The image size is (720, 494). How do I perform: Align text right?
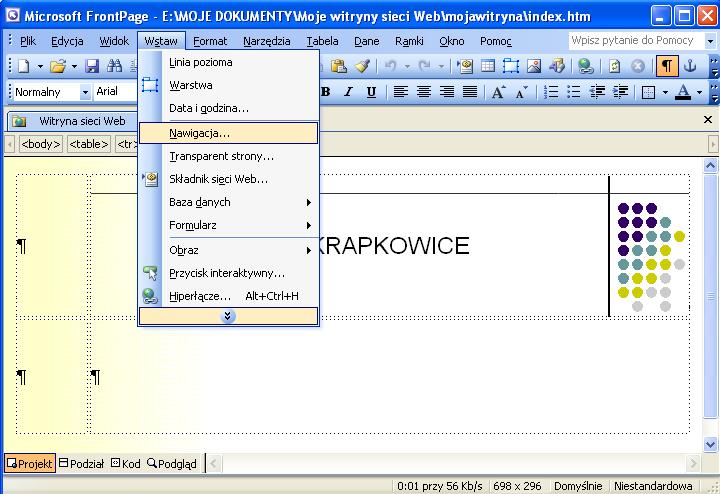[x=447, y=92]
